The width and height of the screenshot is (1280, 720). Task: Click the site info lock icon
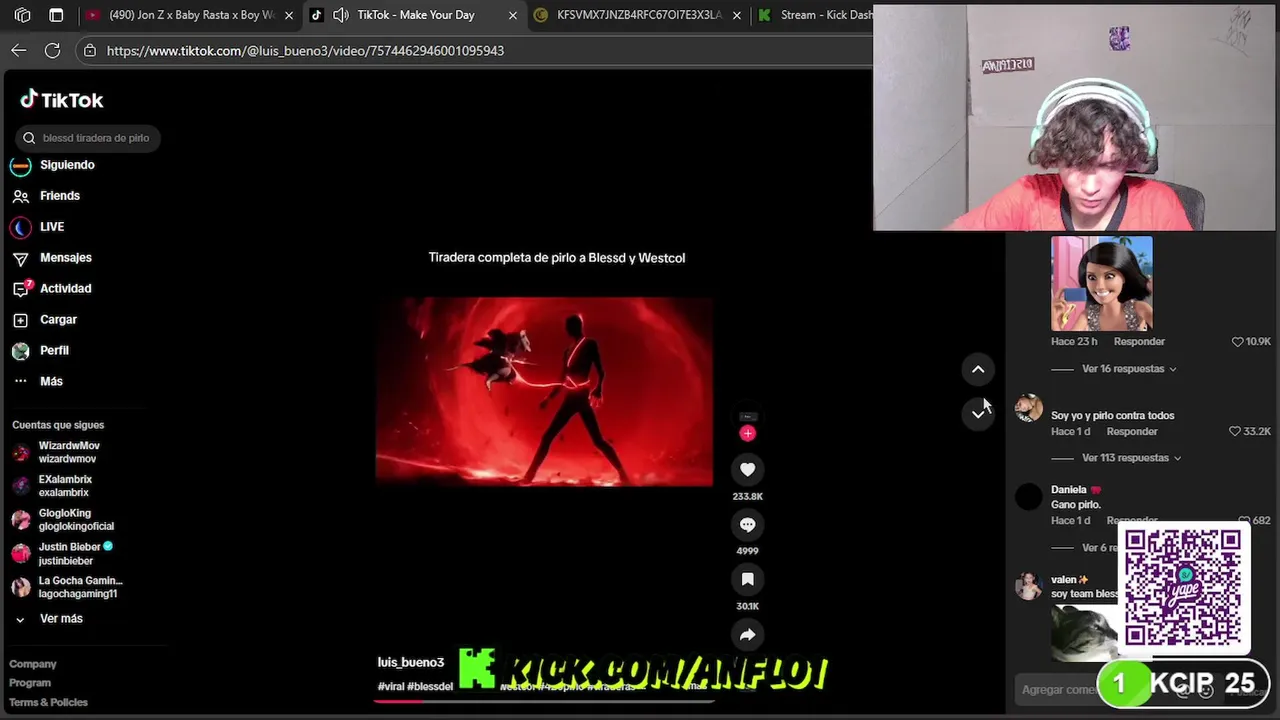click(90, 50)
